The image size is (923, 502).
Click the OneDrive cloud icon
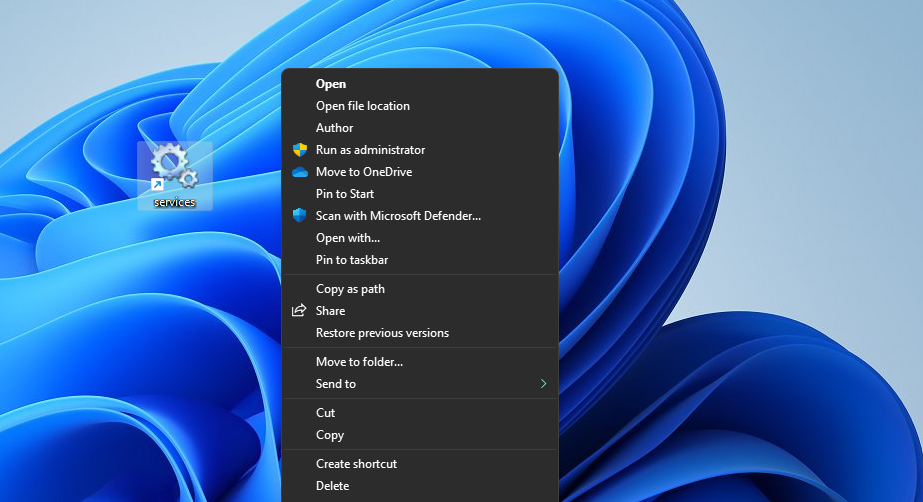point(299,172)
